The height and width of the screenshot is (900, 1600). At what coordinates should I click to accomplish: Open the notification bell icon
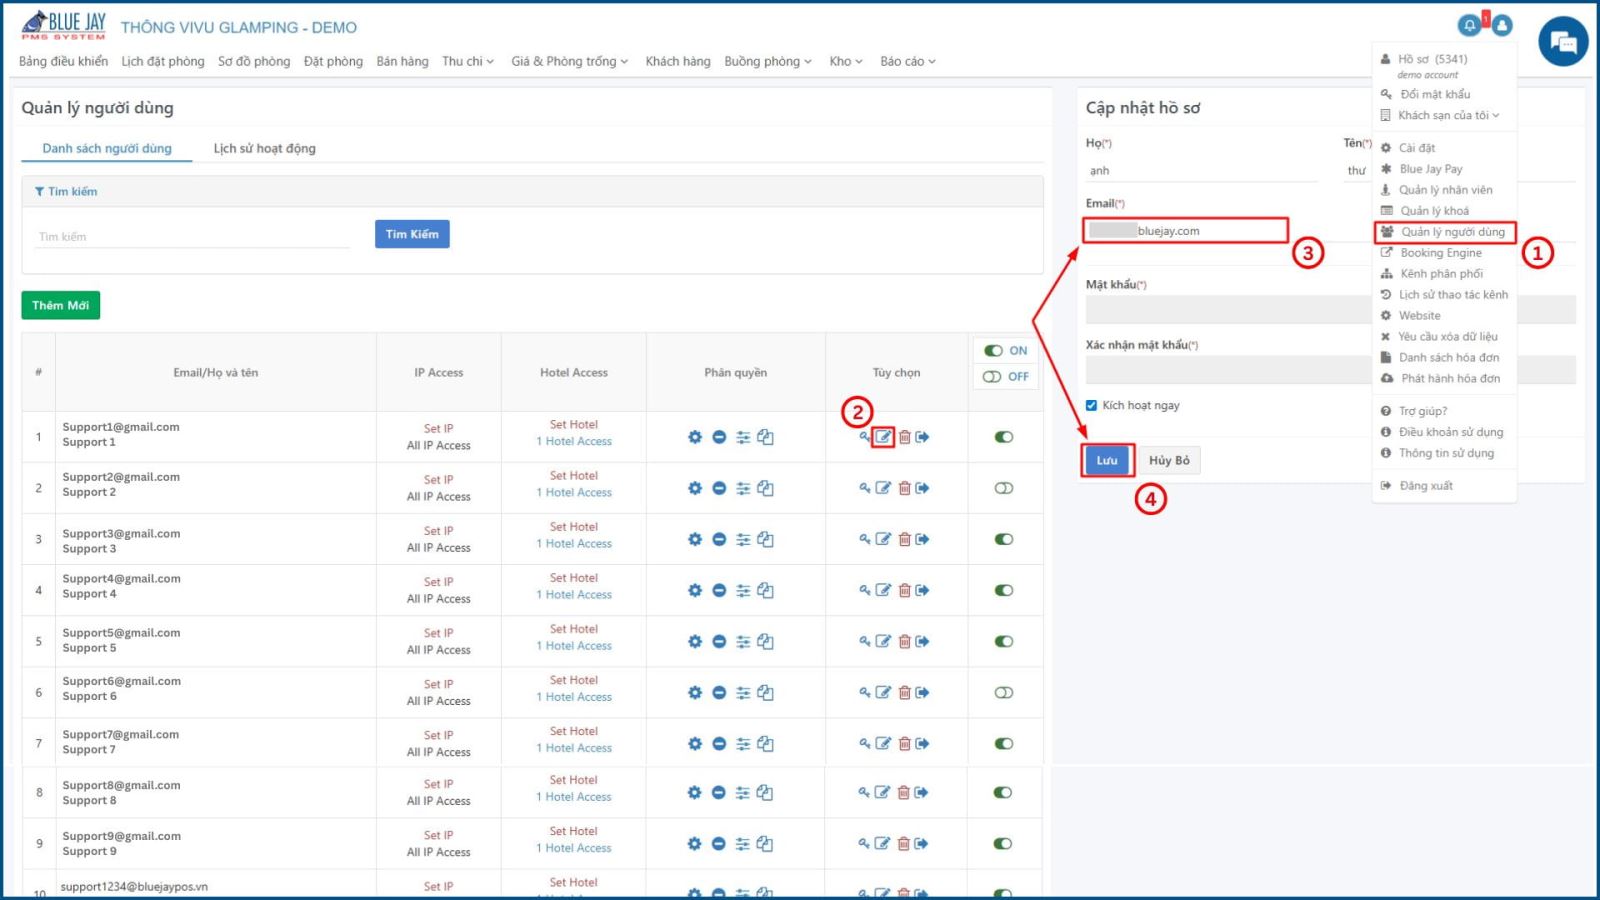pyautogui.click(x=1469, y=26)
